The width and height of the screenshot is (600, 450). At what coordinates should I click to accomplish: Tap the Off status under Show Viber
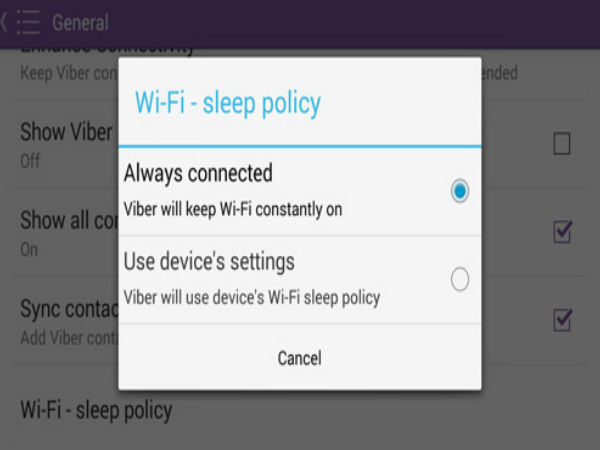tap(30, 161)
